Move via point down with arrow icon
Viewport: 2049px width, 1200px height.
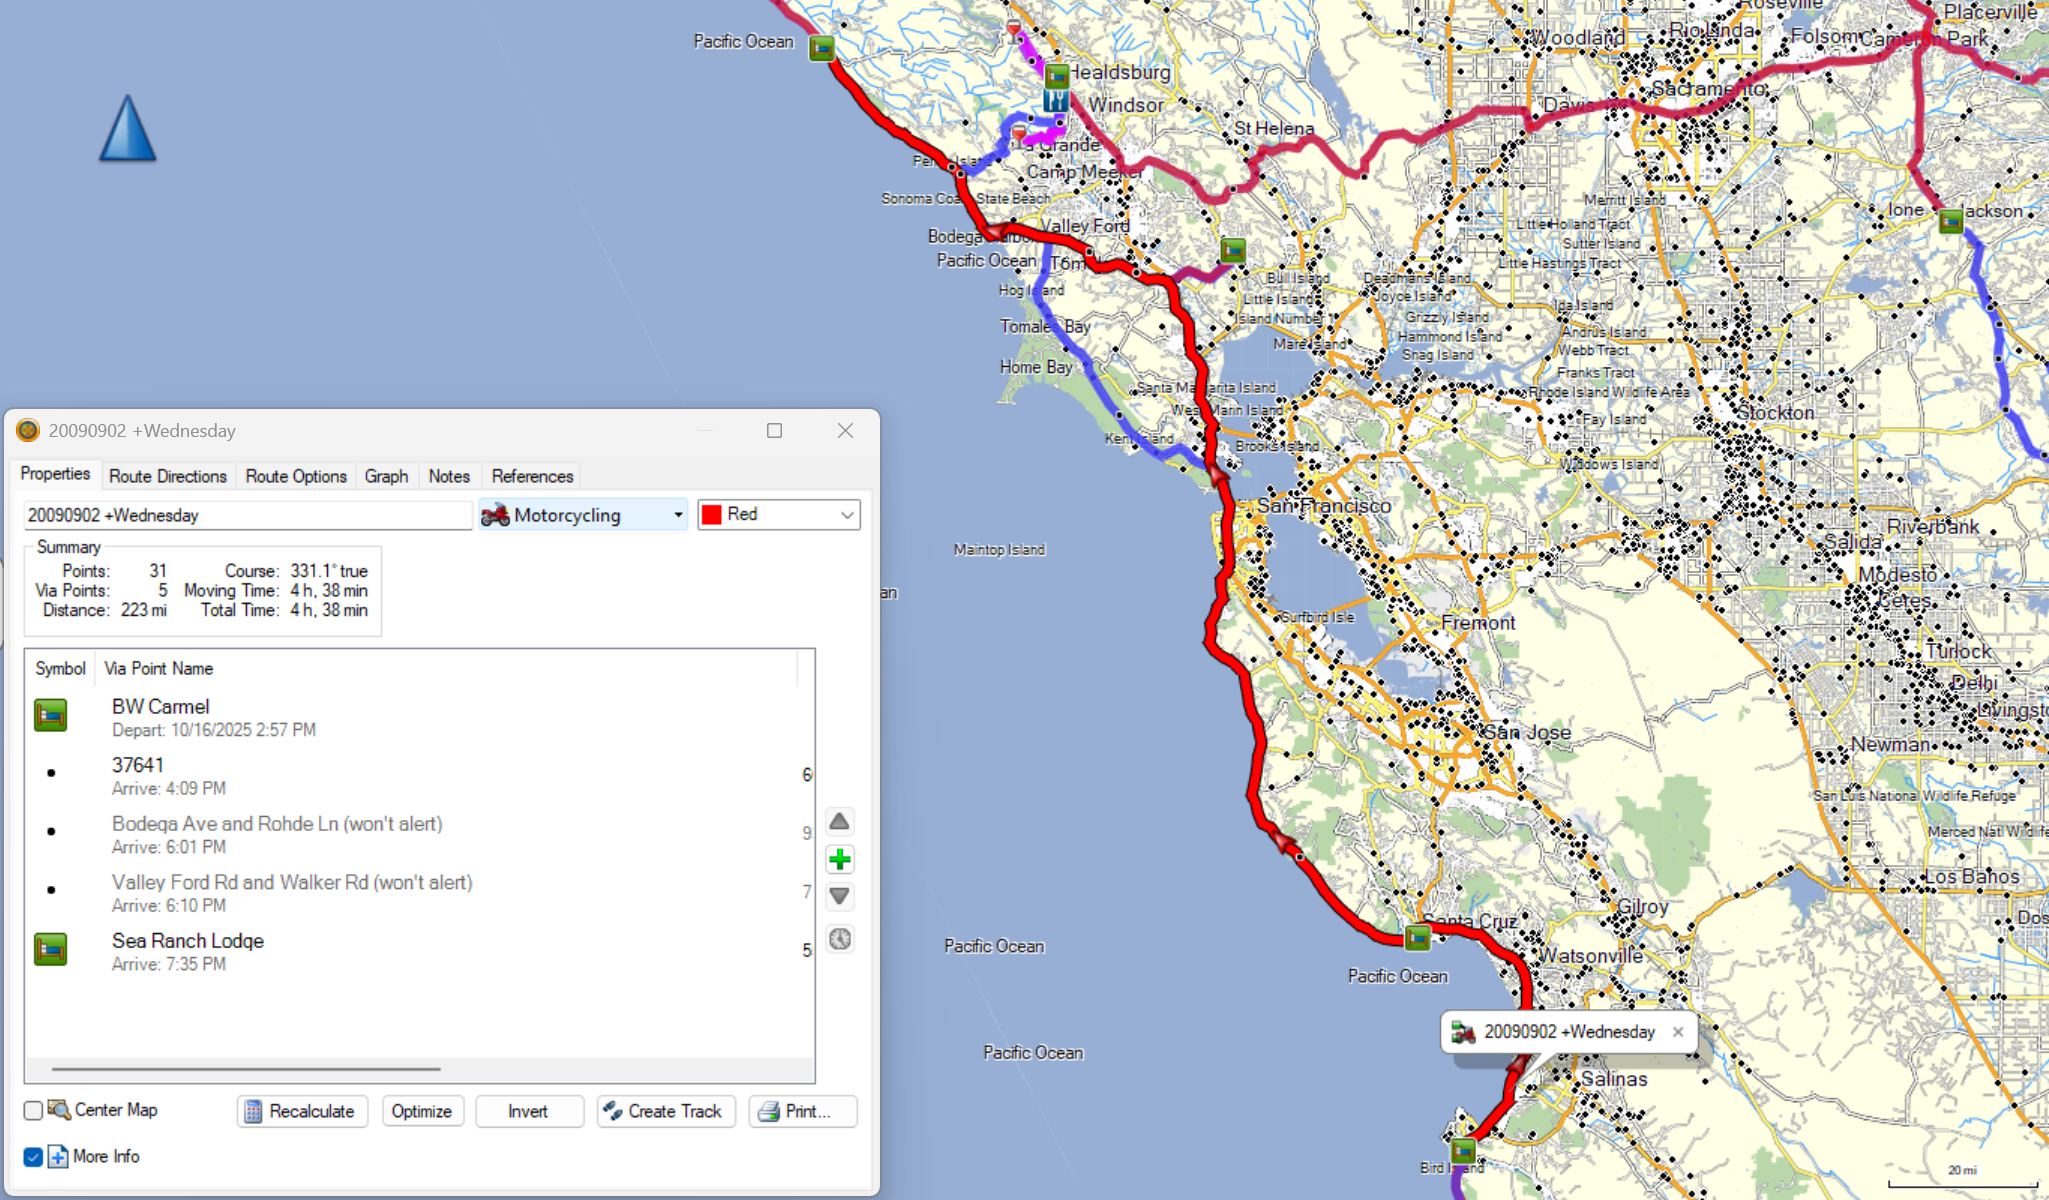pos(840,897)
